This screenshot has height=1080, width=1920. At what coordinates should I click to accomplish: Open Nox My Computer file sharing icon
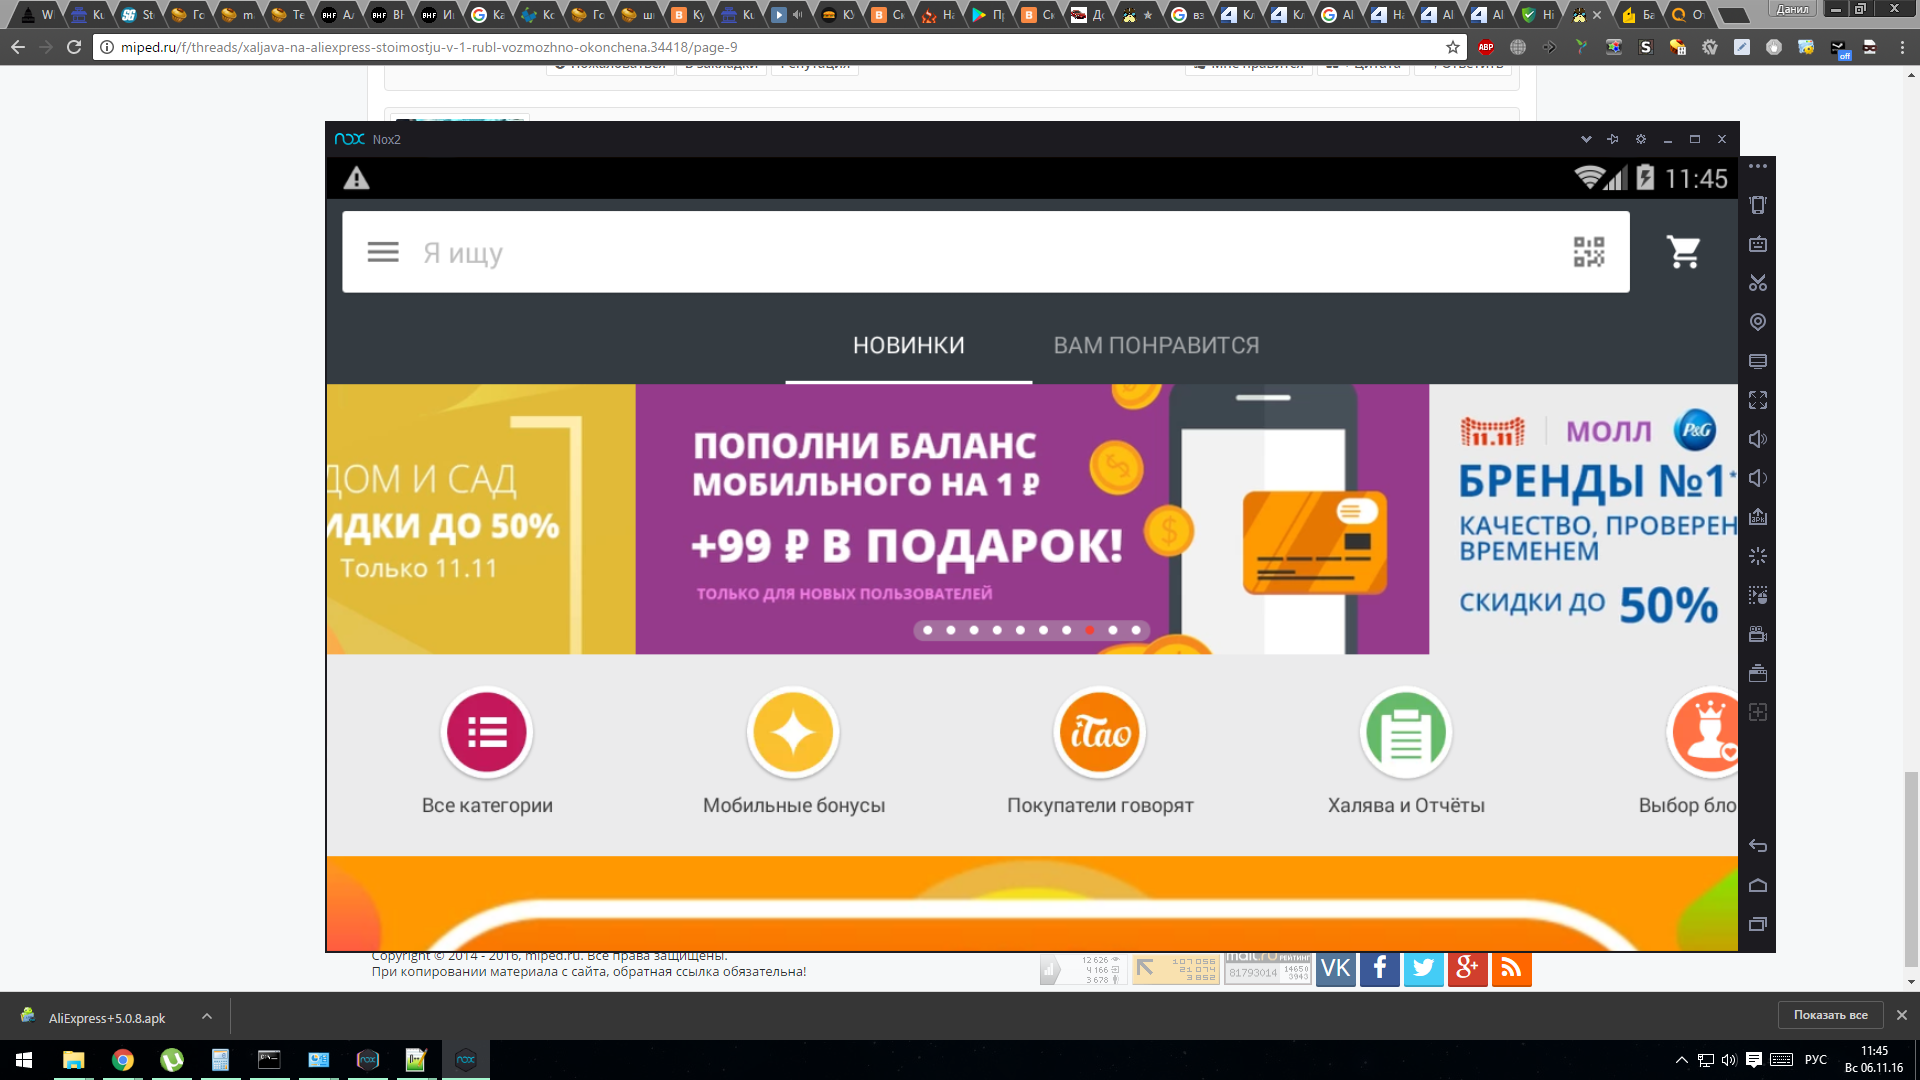[1758, 361]
